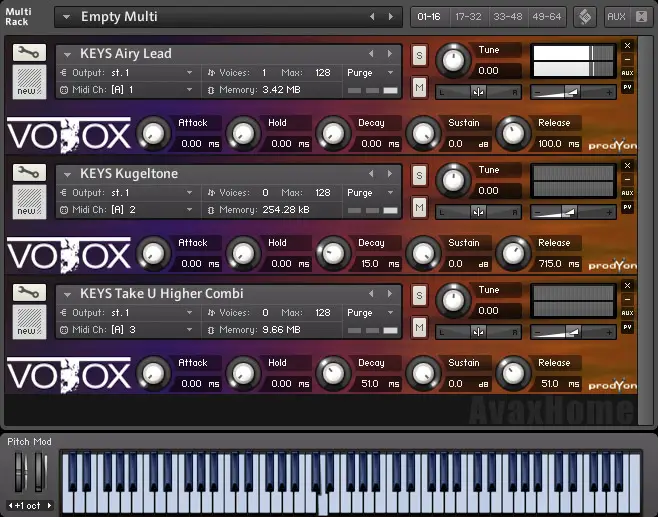Shift keyboard down one octave
The width and height of the screenshot is (658, 517).
tap(10, 506)
